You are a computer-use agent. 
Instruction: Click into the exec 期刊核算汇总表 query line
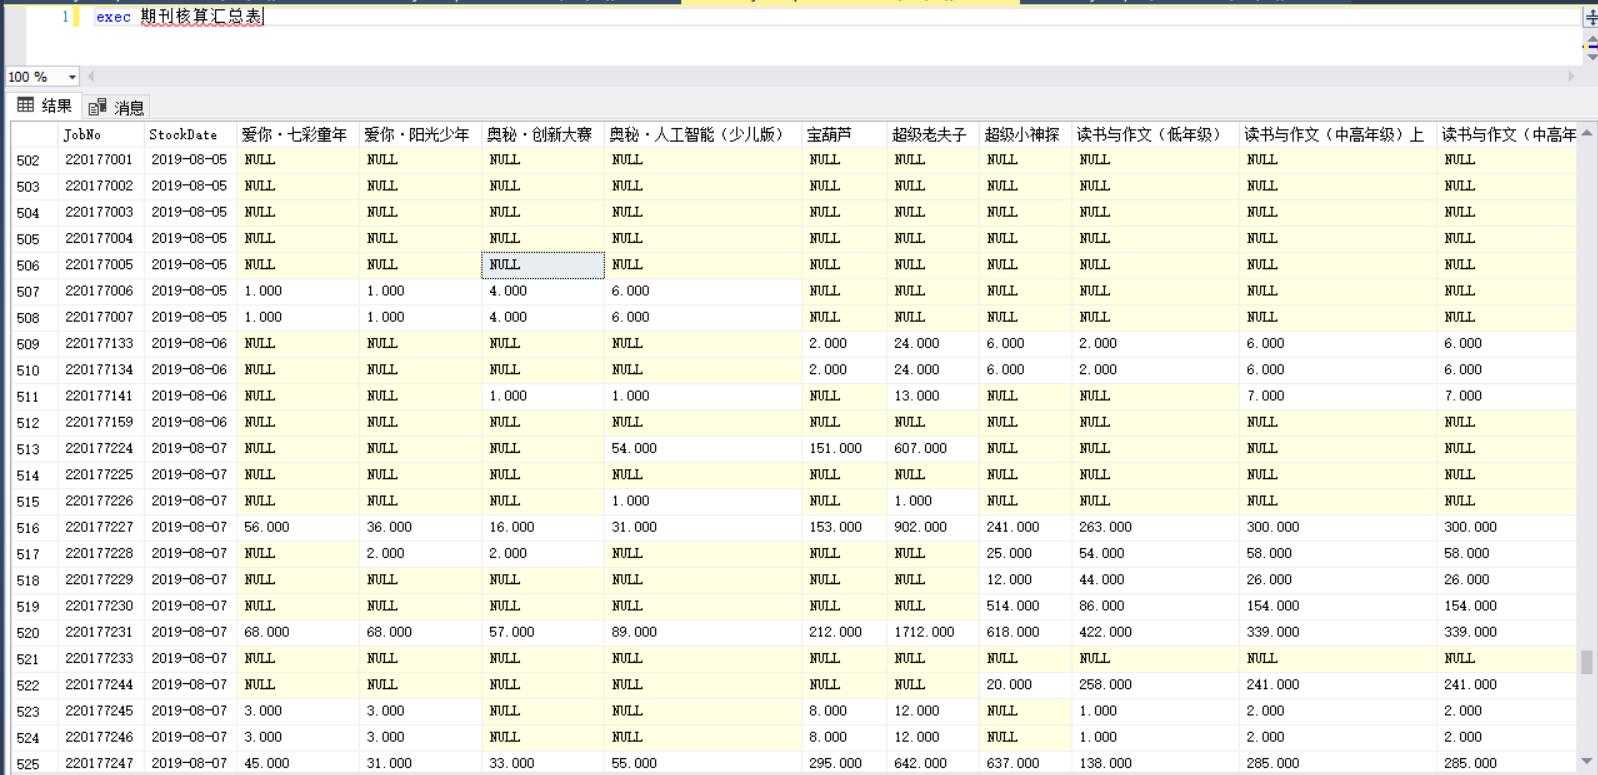click(x=180, y=17)
